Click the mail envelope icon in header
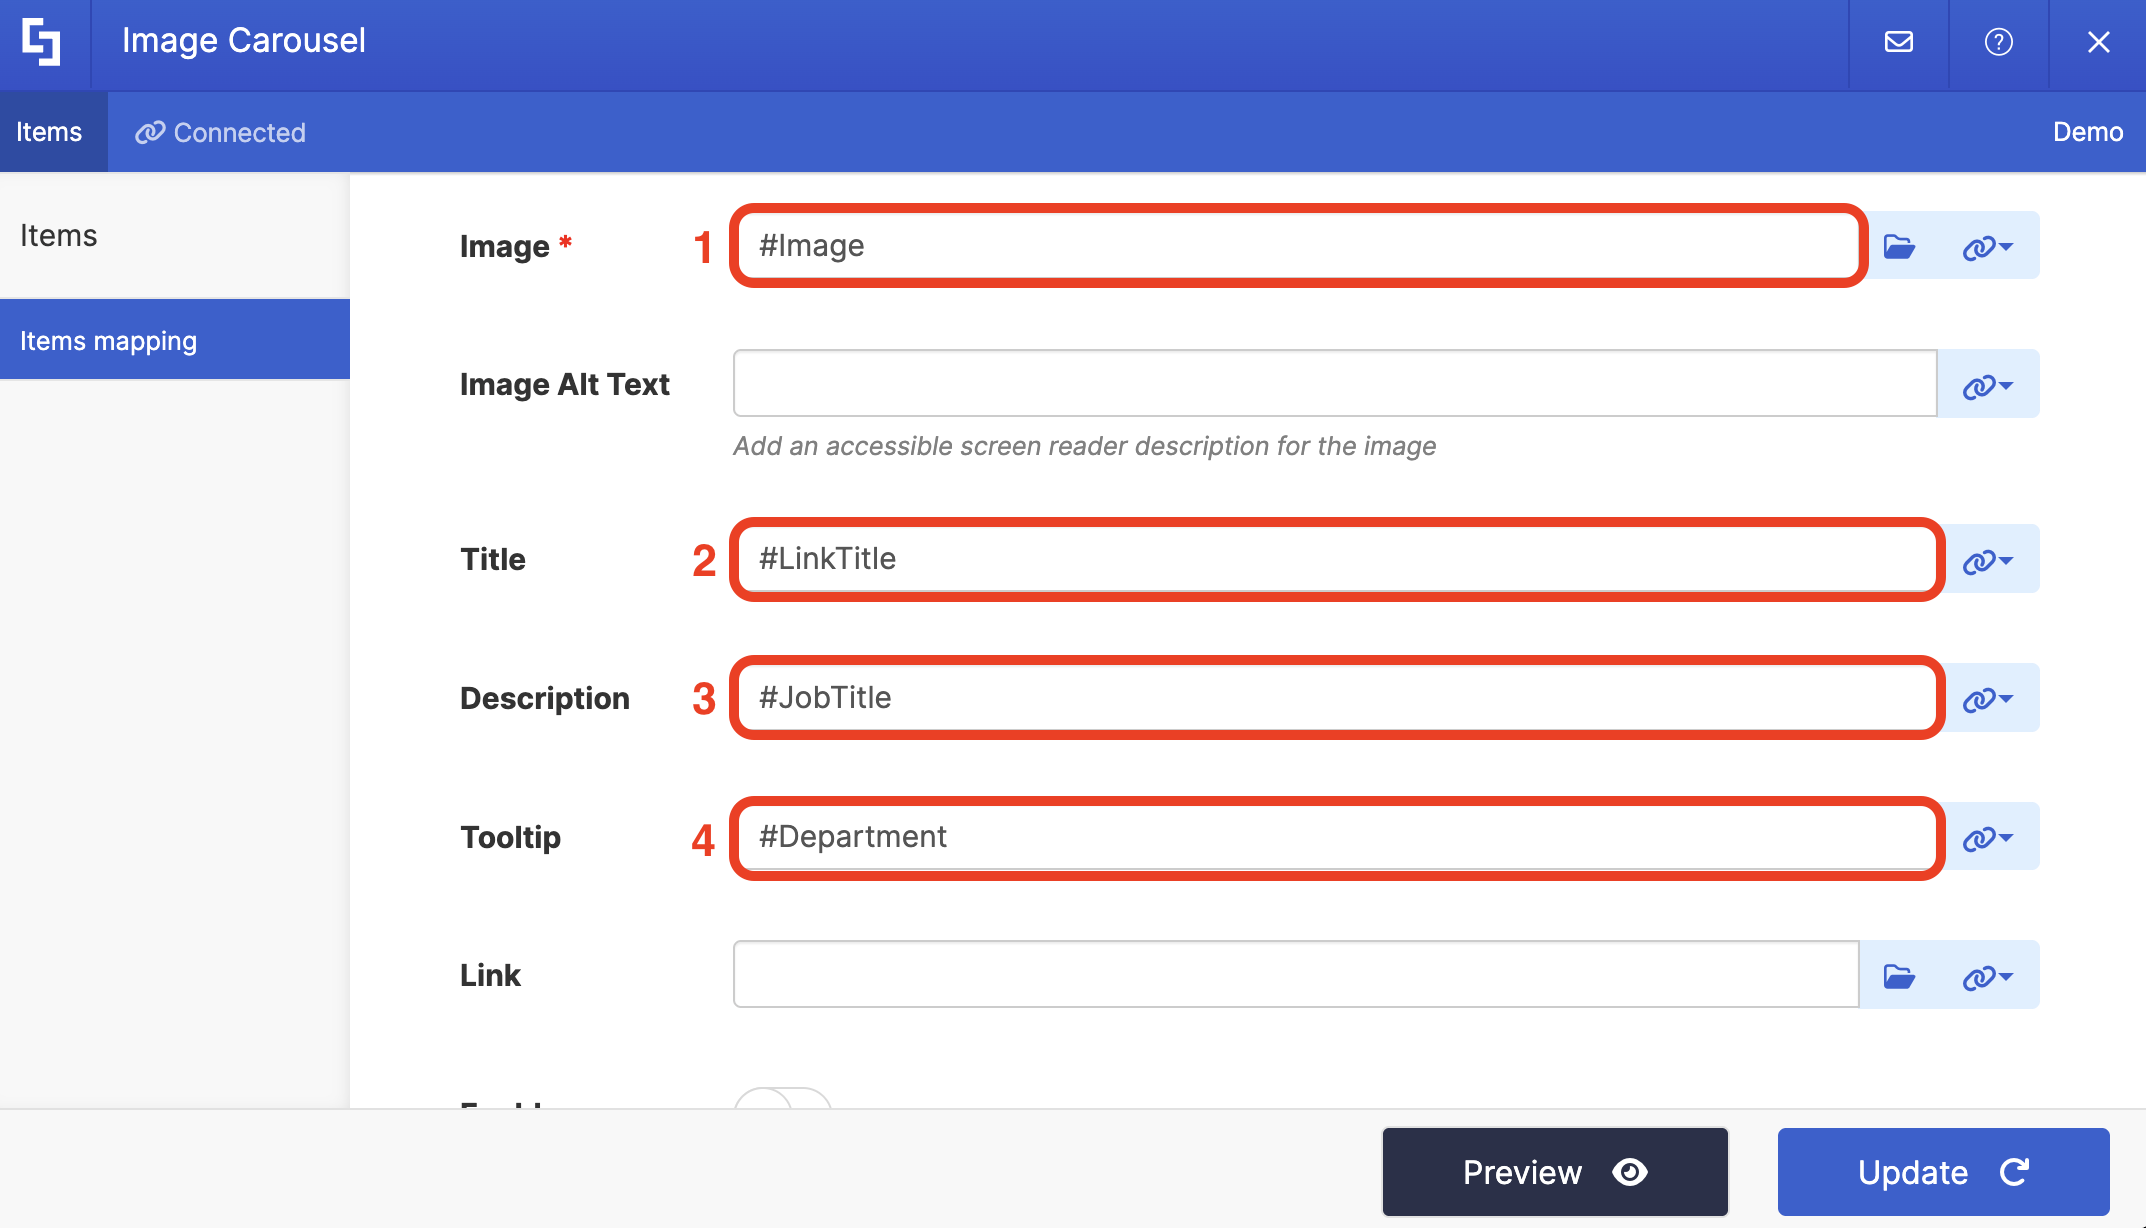The image size is (2146, 1228). pos(1898,42)
